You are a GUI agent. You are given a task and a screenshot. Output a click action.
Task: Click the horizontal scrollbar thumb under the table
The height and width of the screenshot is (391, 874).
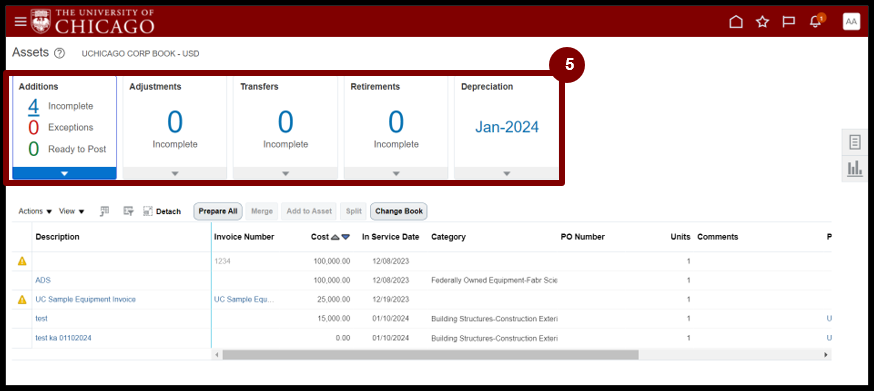[430, 355]
